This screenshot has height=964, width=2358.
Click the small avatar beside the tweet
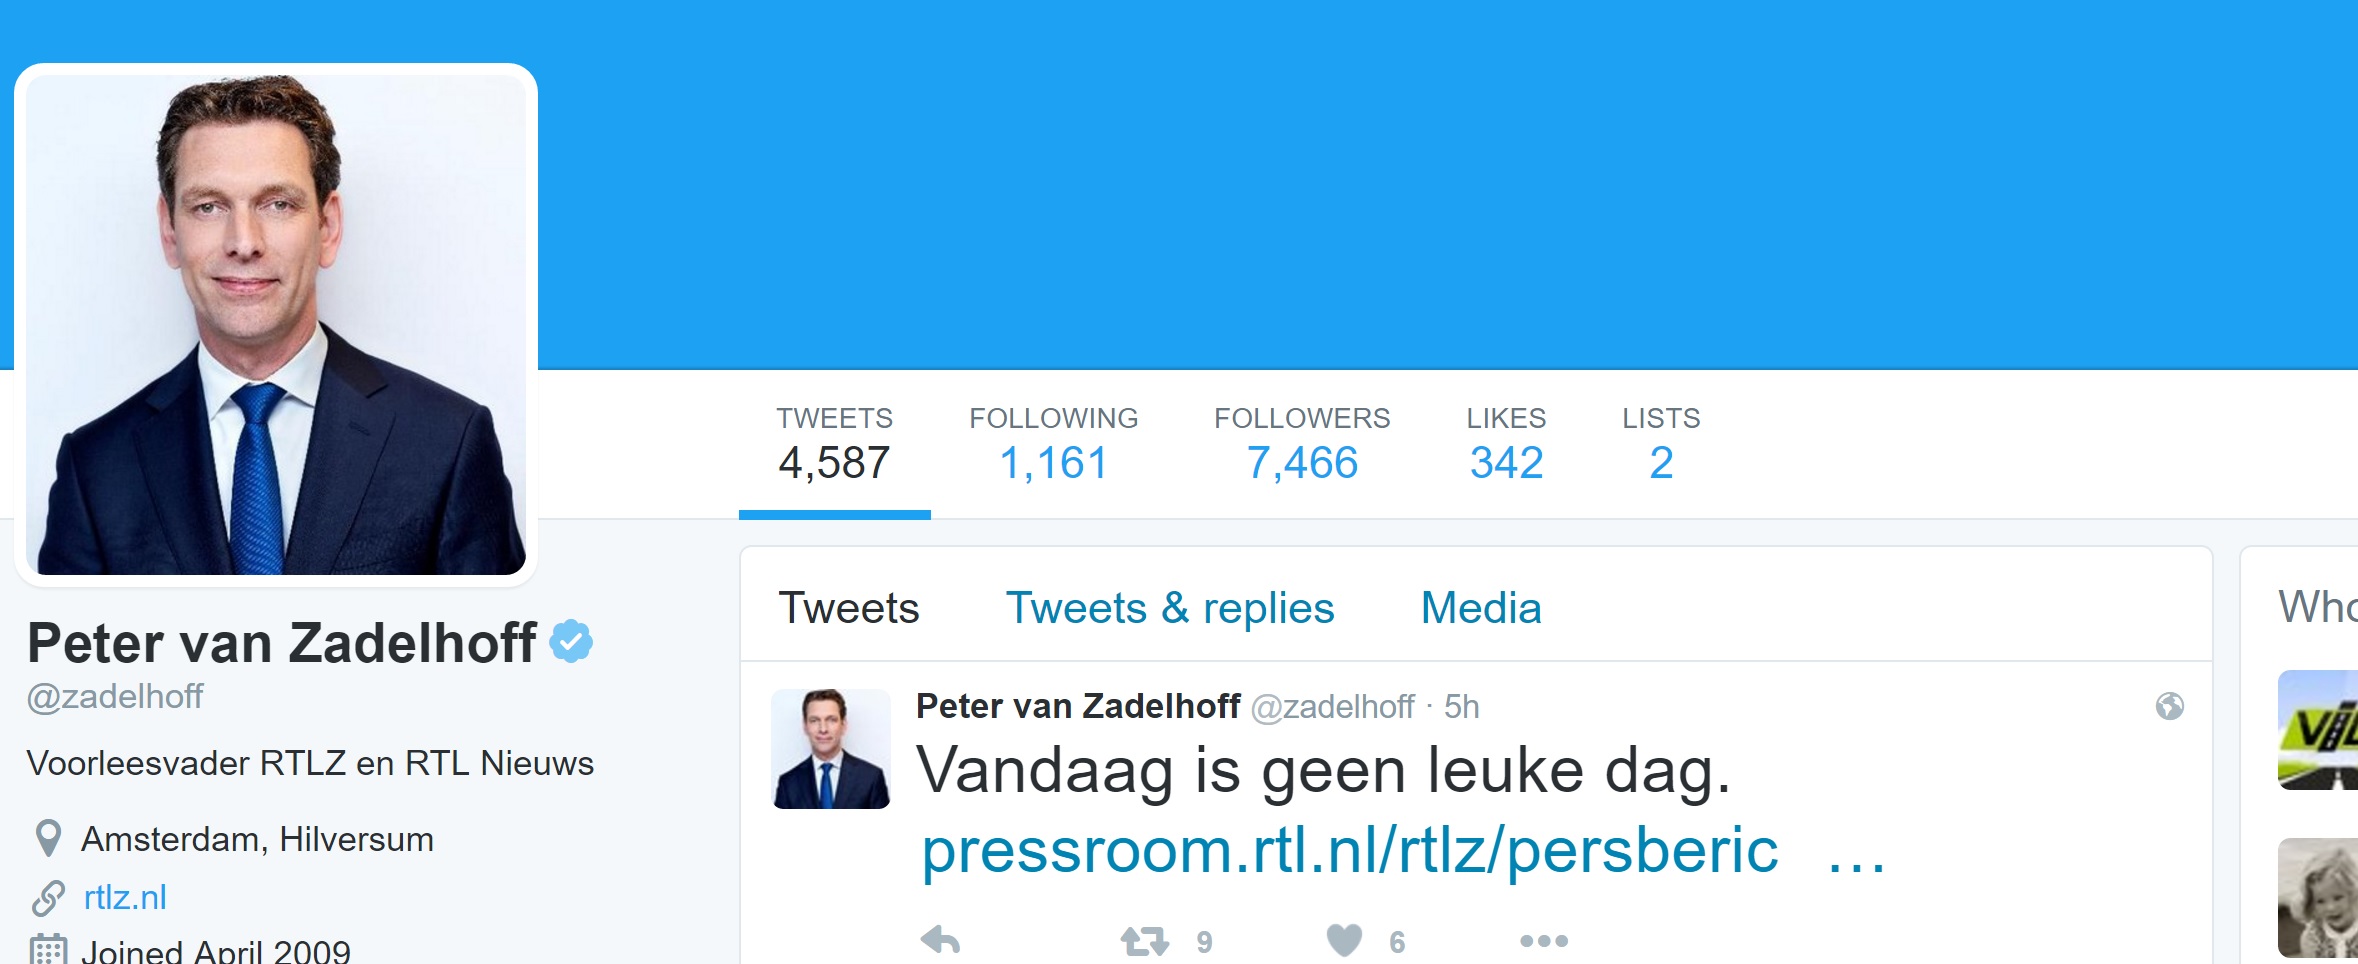pos(831,748)
